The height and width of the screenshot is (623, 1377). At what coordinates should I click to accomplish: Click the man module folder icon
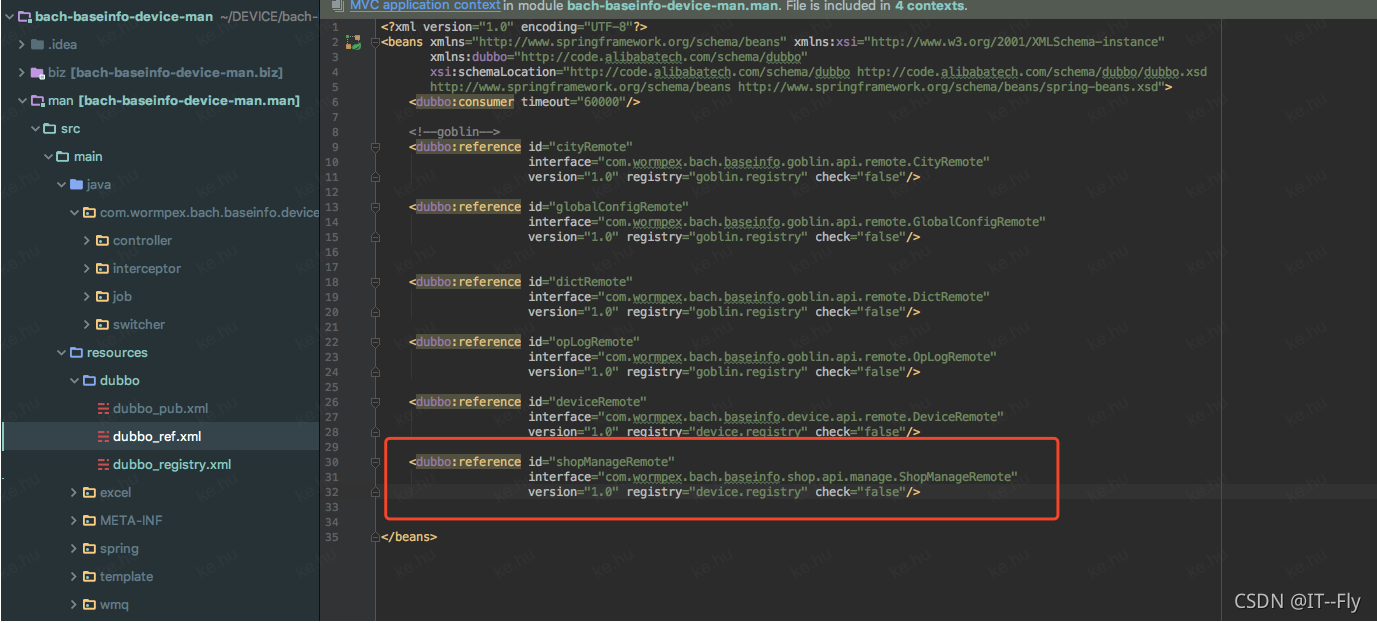38,101
